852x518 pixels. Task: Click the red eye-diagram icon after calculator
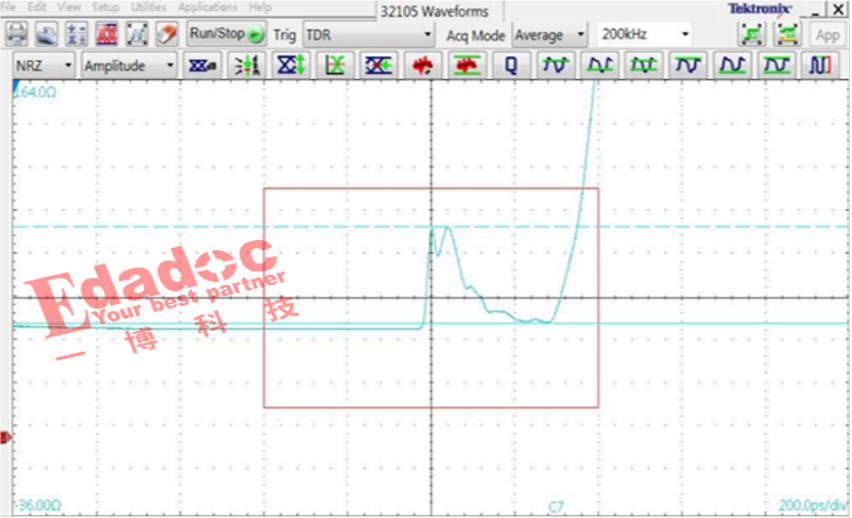107,34
